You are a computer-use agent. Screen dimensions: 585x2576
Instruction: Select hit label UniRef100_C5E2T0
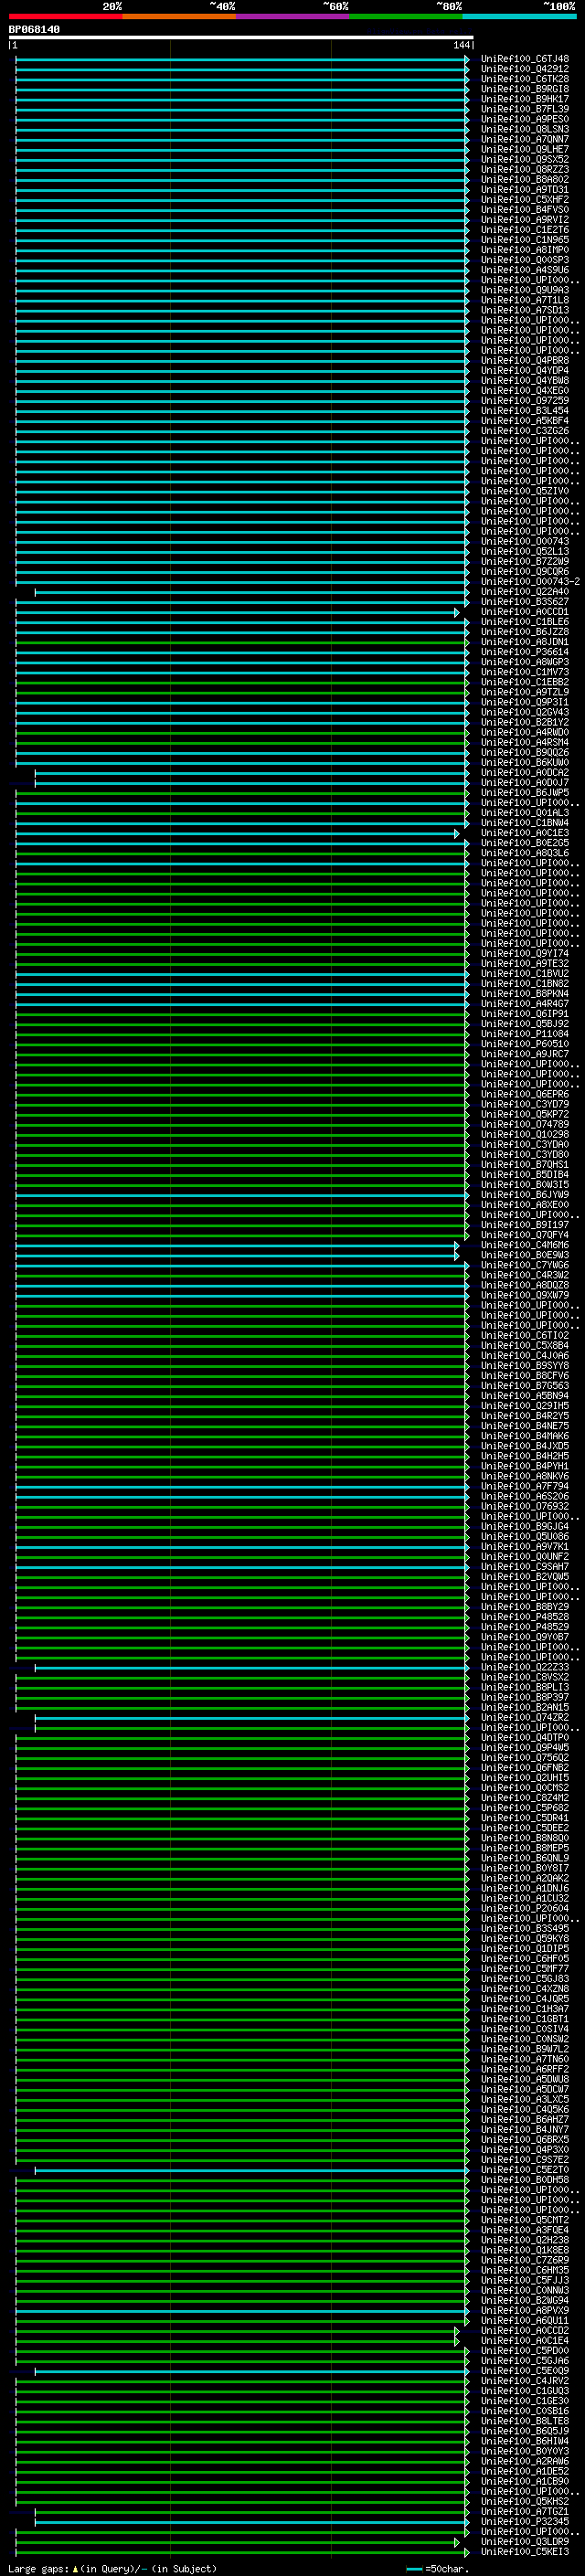coord(524,2170)
